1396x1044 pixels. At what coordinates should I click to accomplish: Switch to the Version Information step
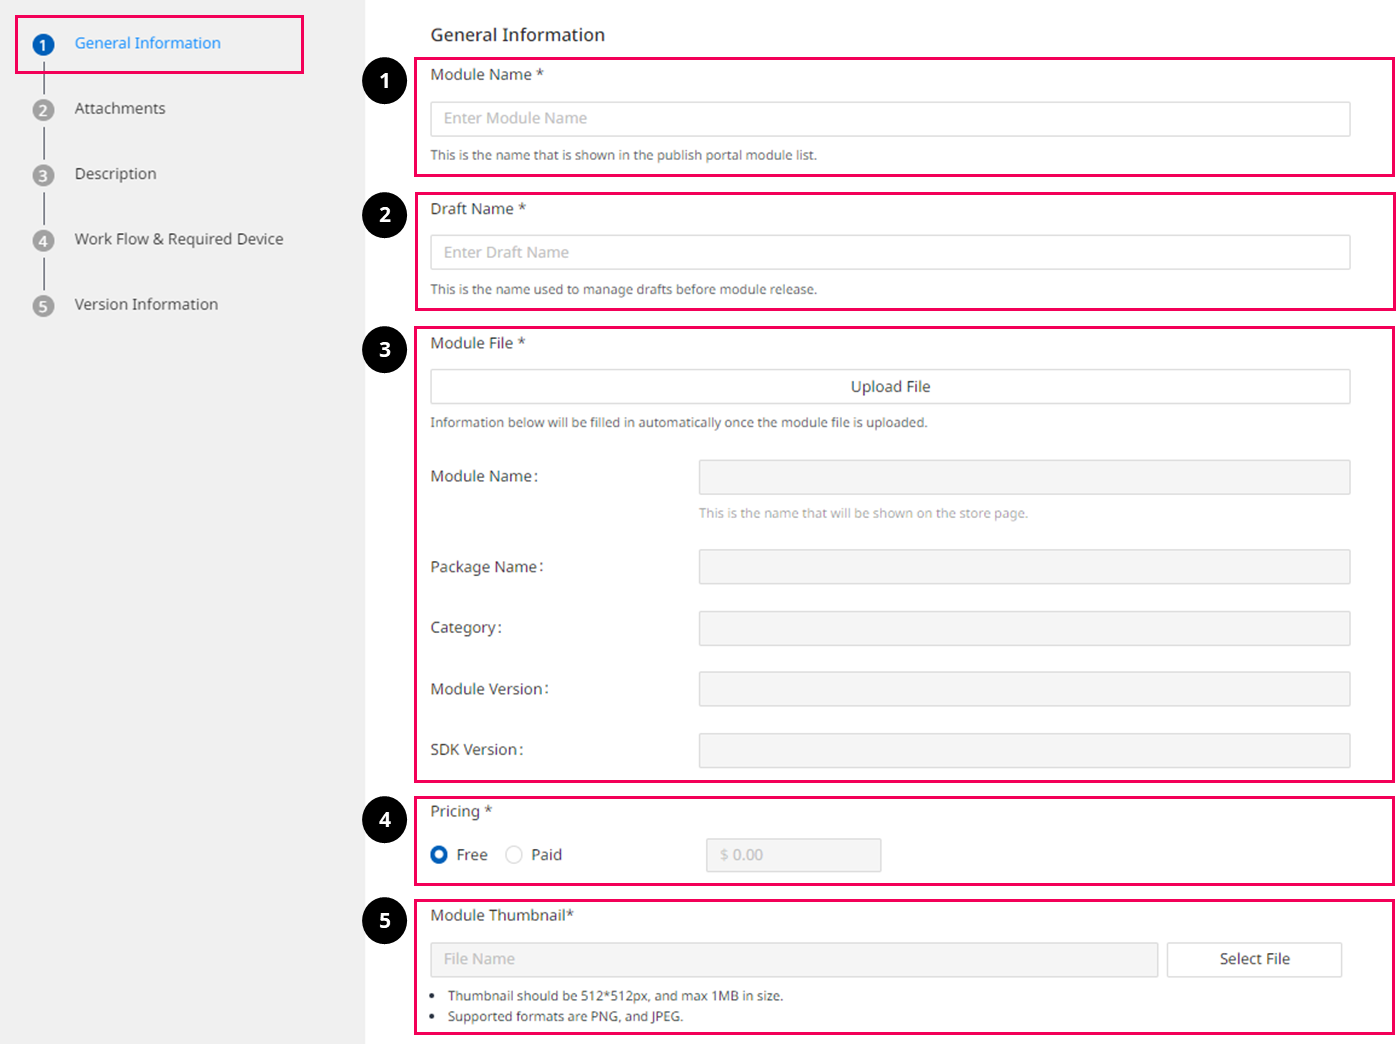click(x=146, y=304)
